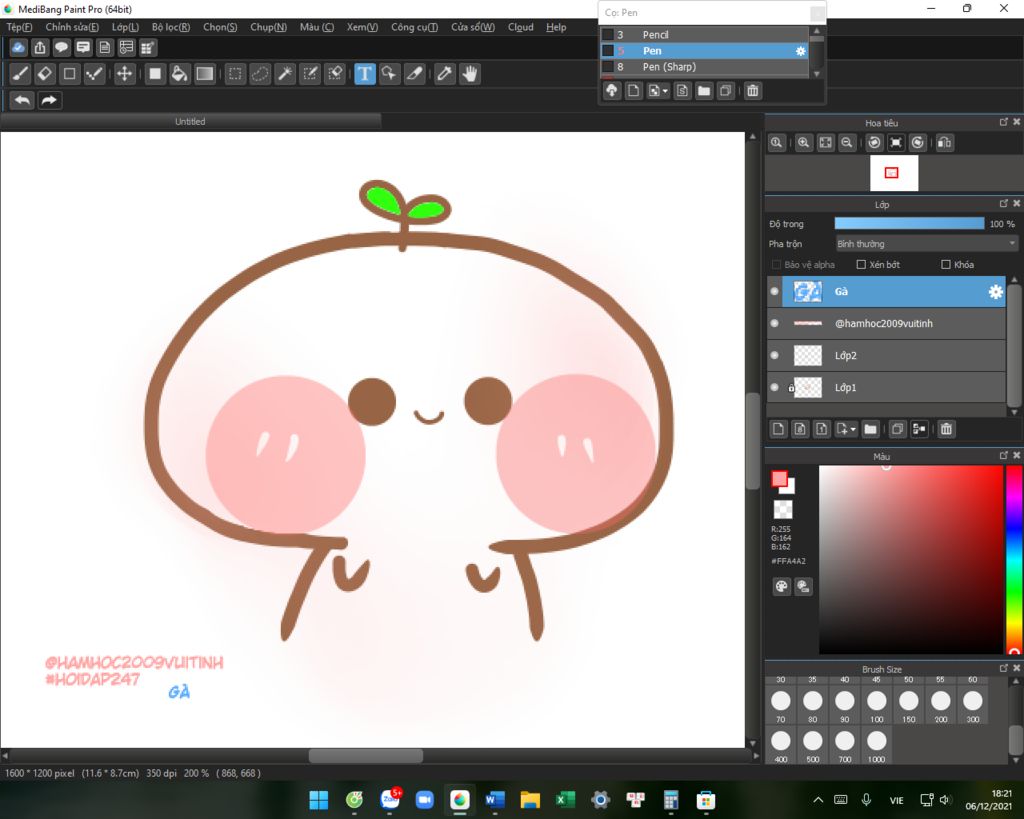Image resolution: width=1024 pixels, height=819 pixels.
Task: Expand the add-brush dropdown in brush panel
Action: click(x=665, y=91)
